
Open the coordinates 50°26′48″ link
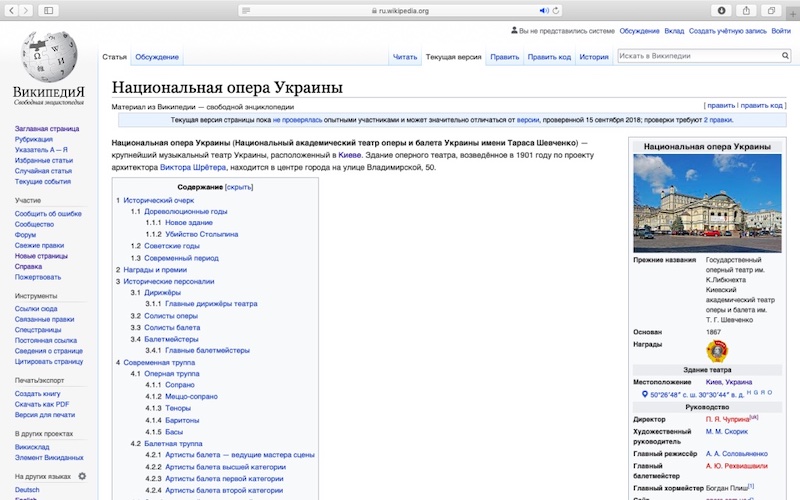pyautogui.click(x=697, y=394)
